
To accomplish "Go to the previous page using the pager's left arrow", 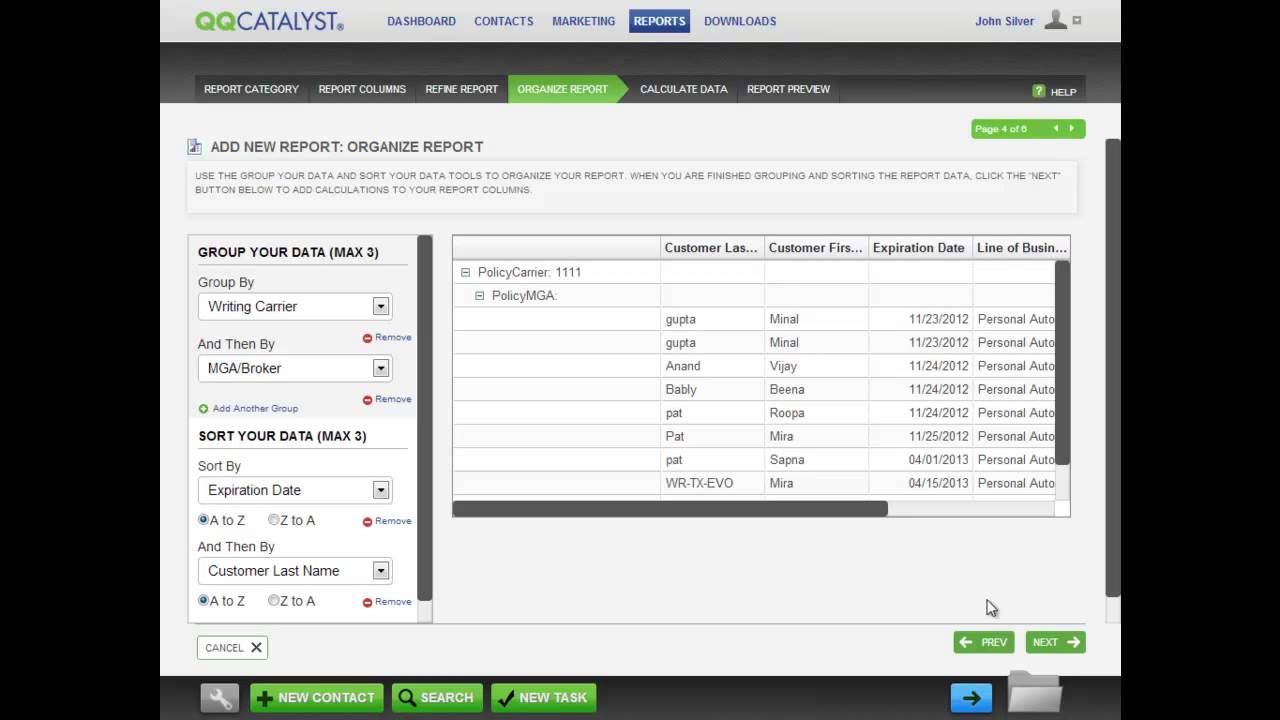I will [1055, 129].
